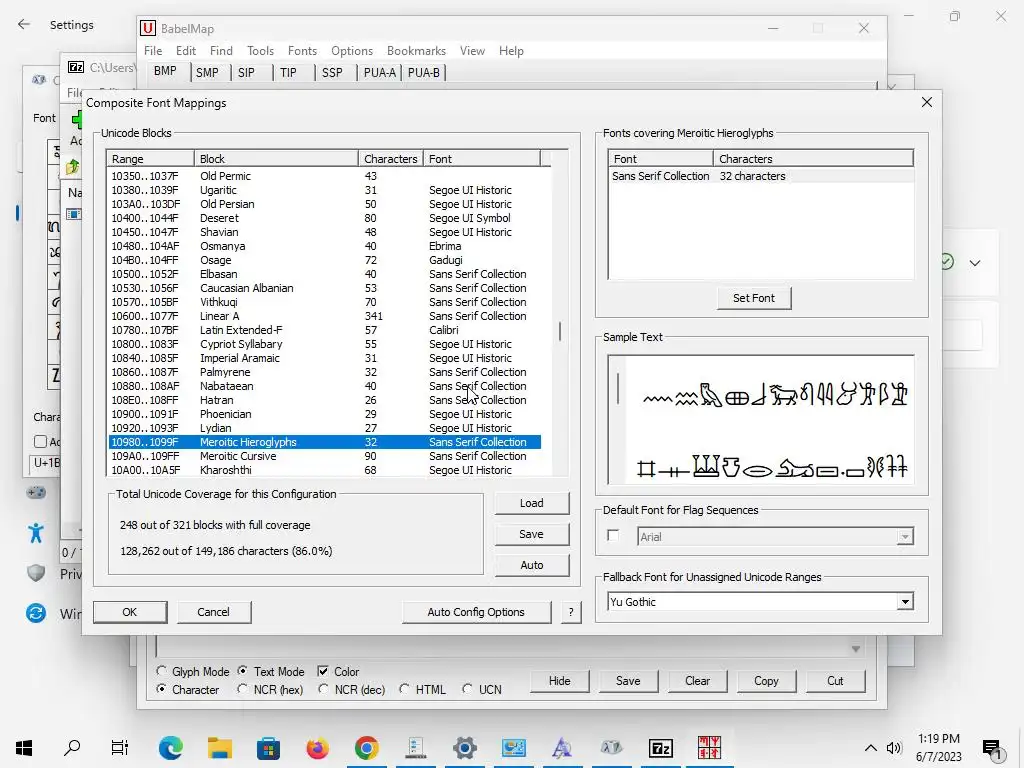Launch Firefox from the taskbar
This screenshot has height=768, width=1024.
click(317, 748)
